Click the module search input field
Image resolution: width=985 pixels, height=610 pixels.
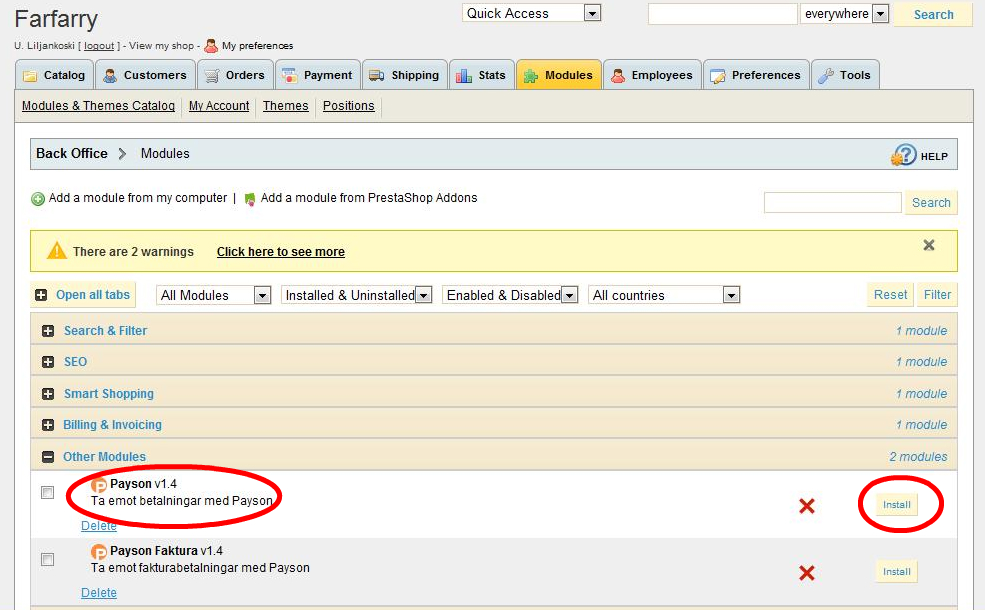pos(832,202)
